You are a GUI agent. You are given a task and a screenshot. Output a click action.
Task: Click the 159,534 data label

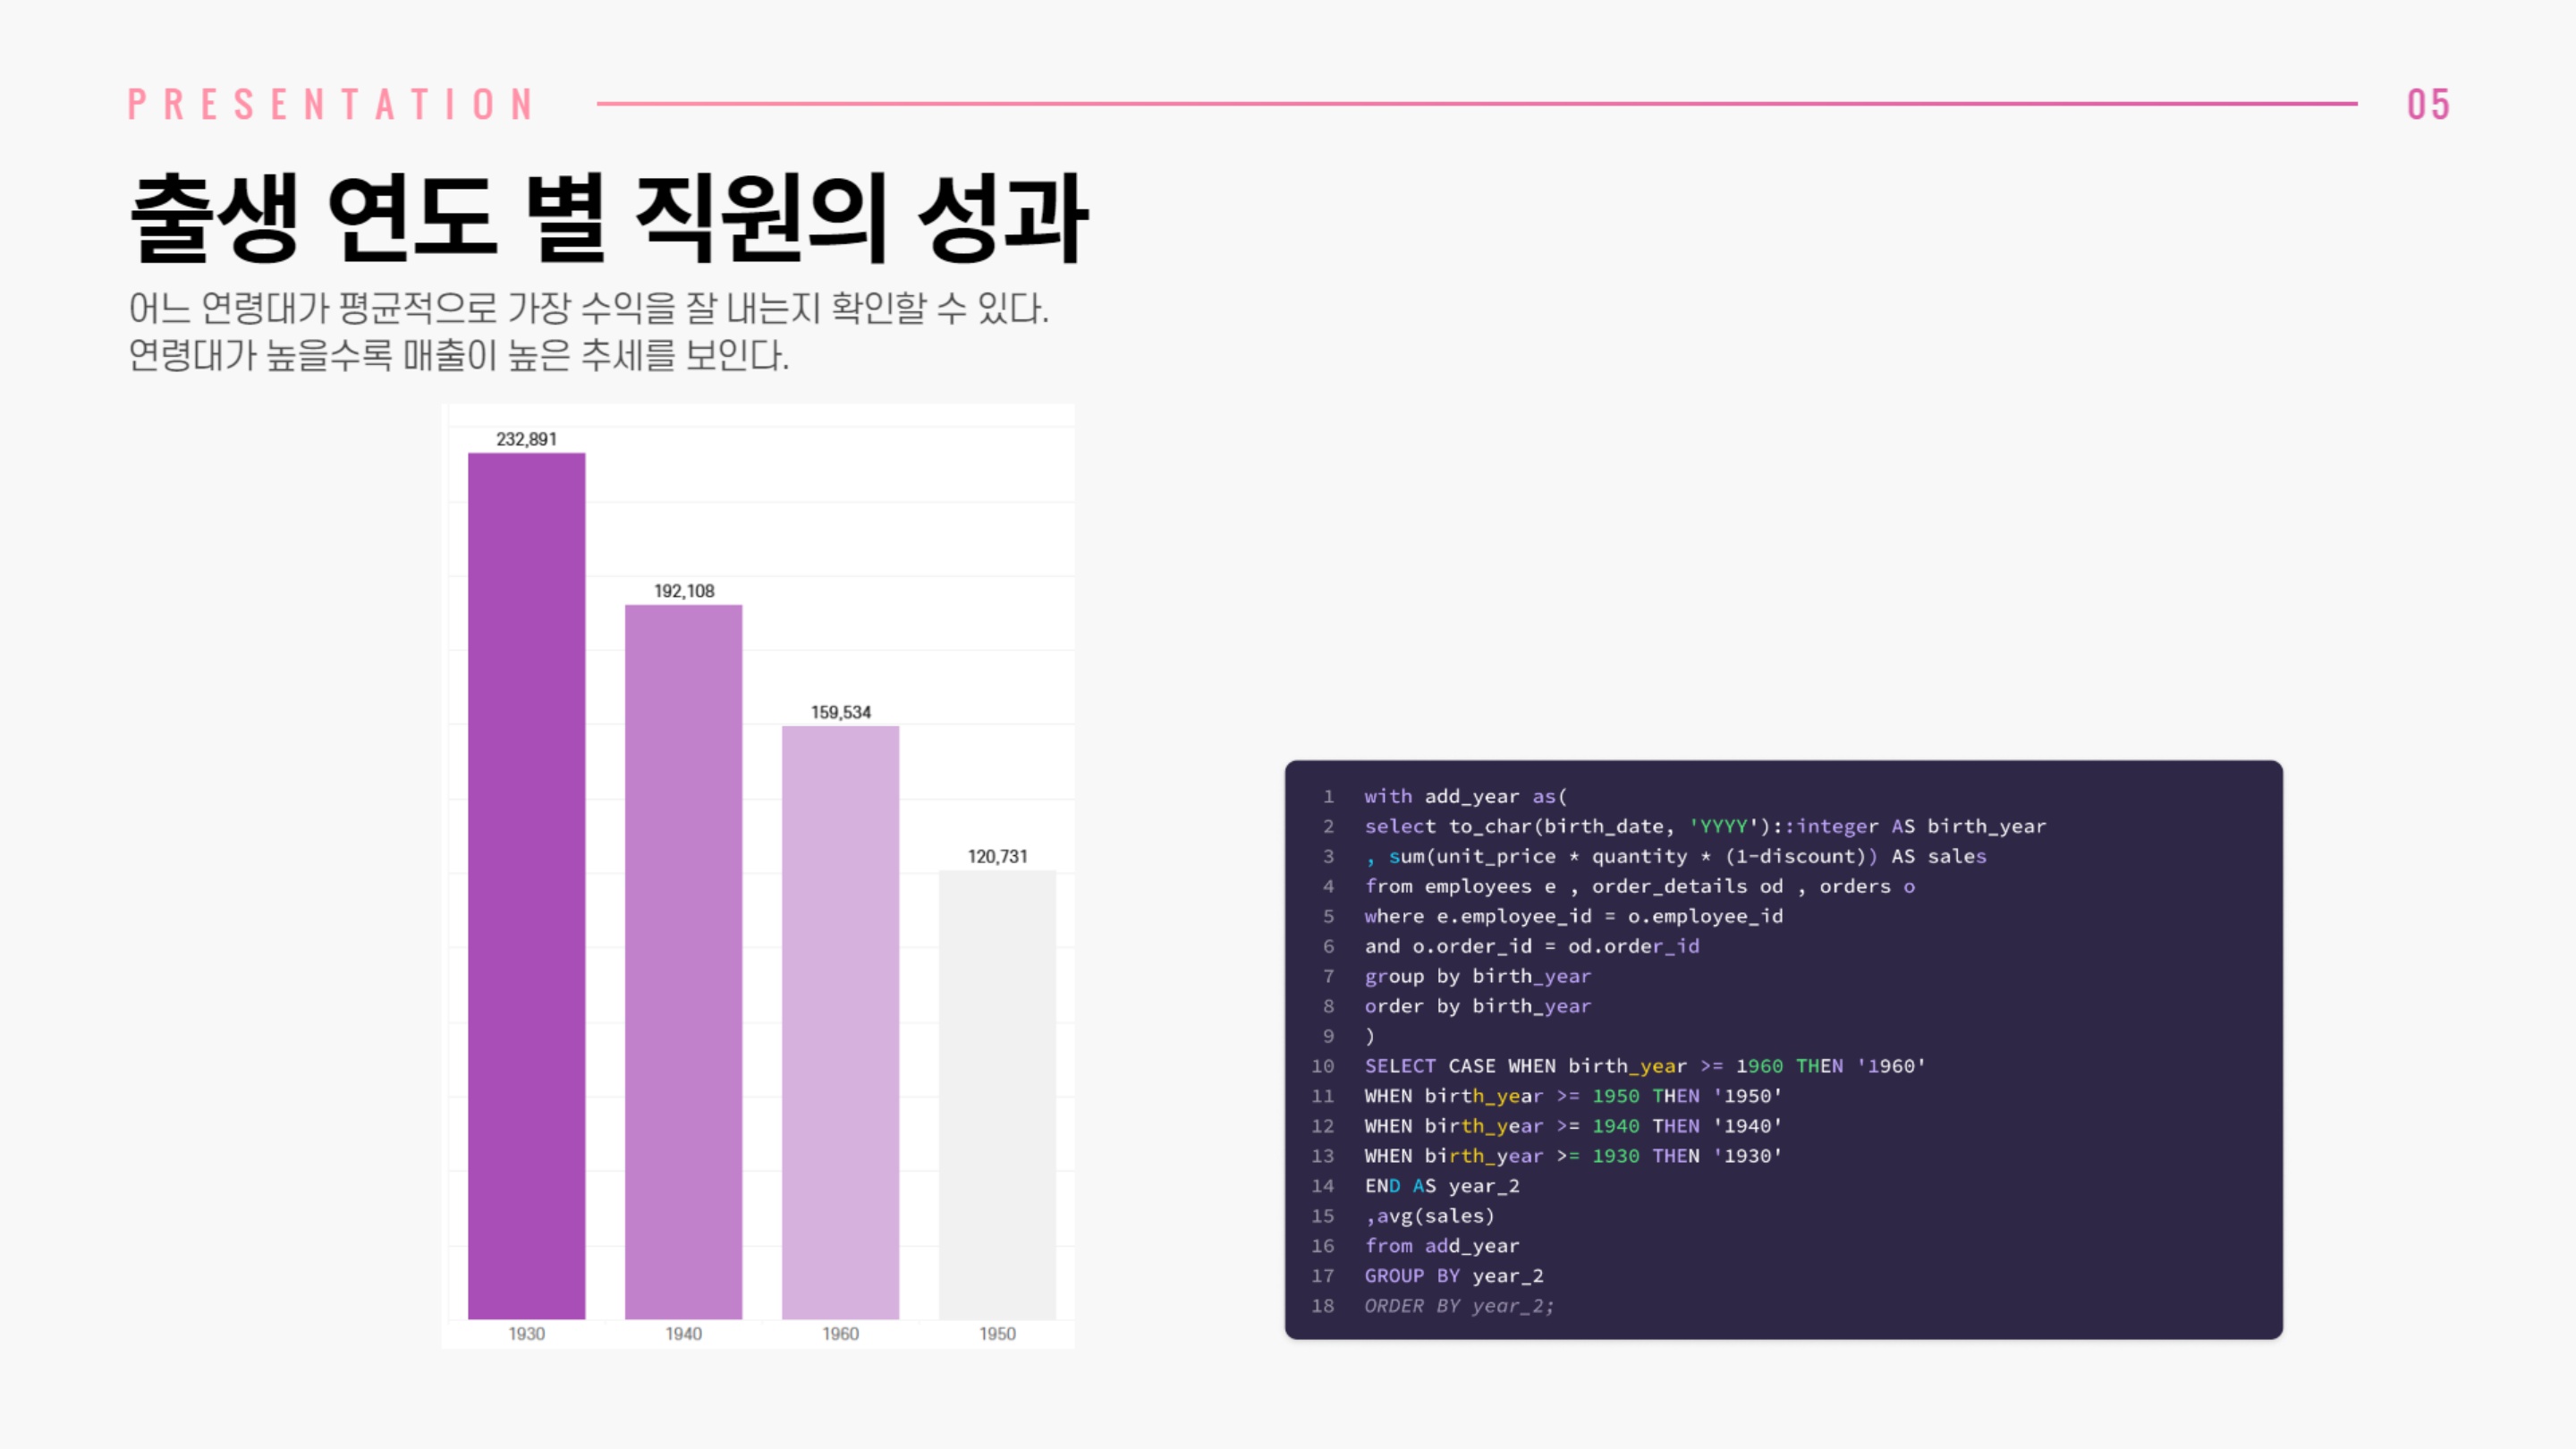840,712
